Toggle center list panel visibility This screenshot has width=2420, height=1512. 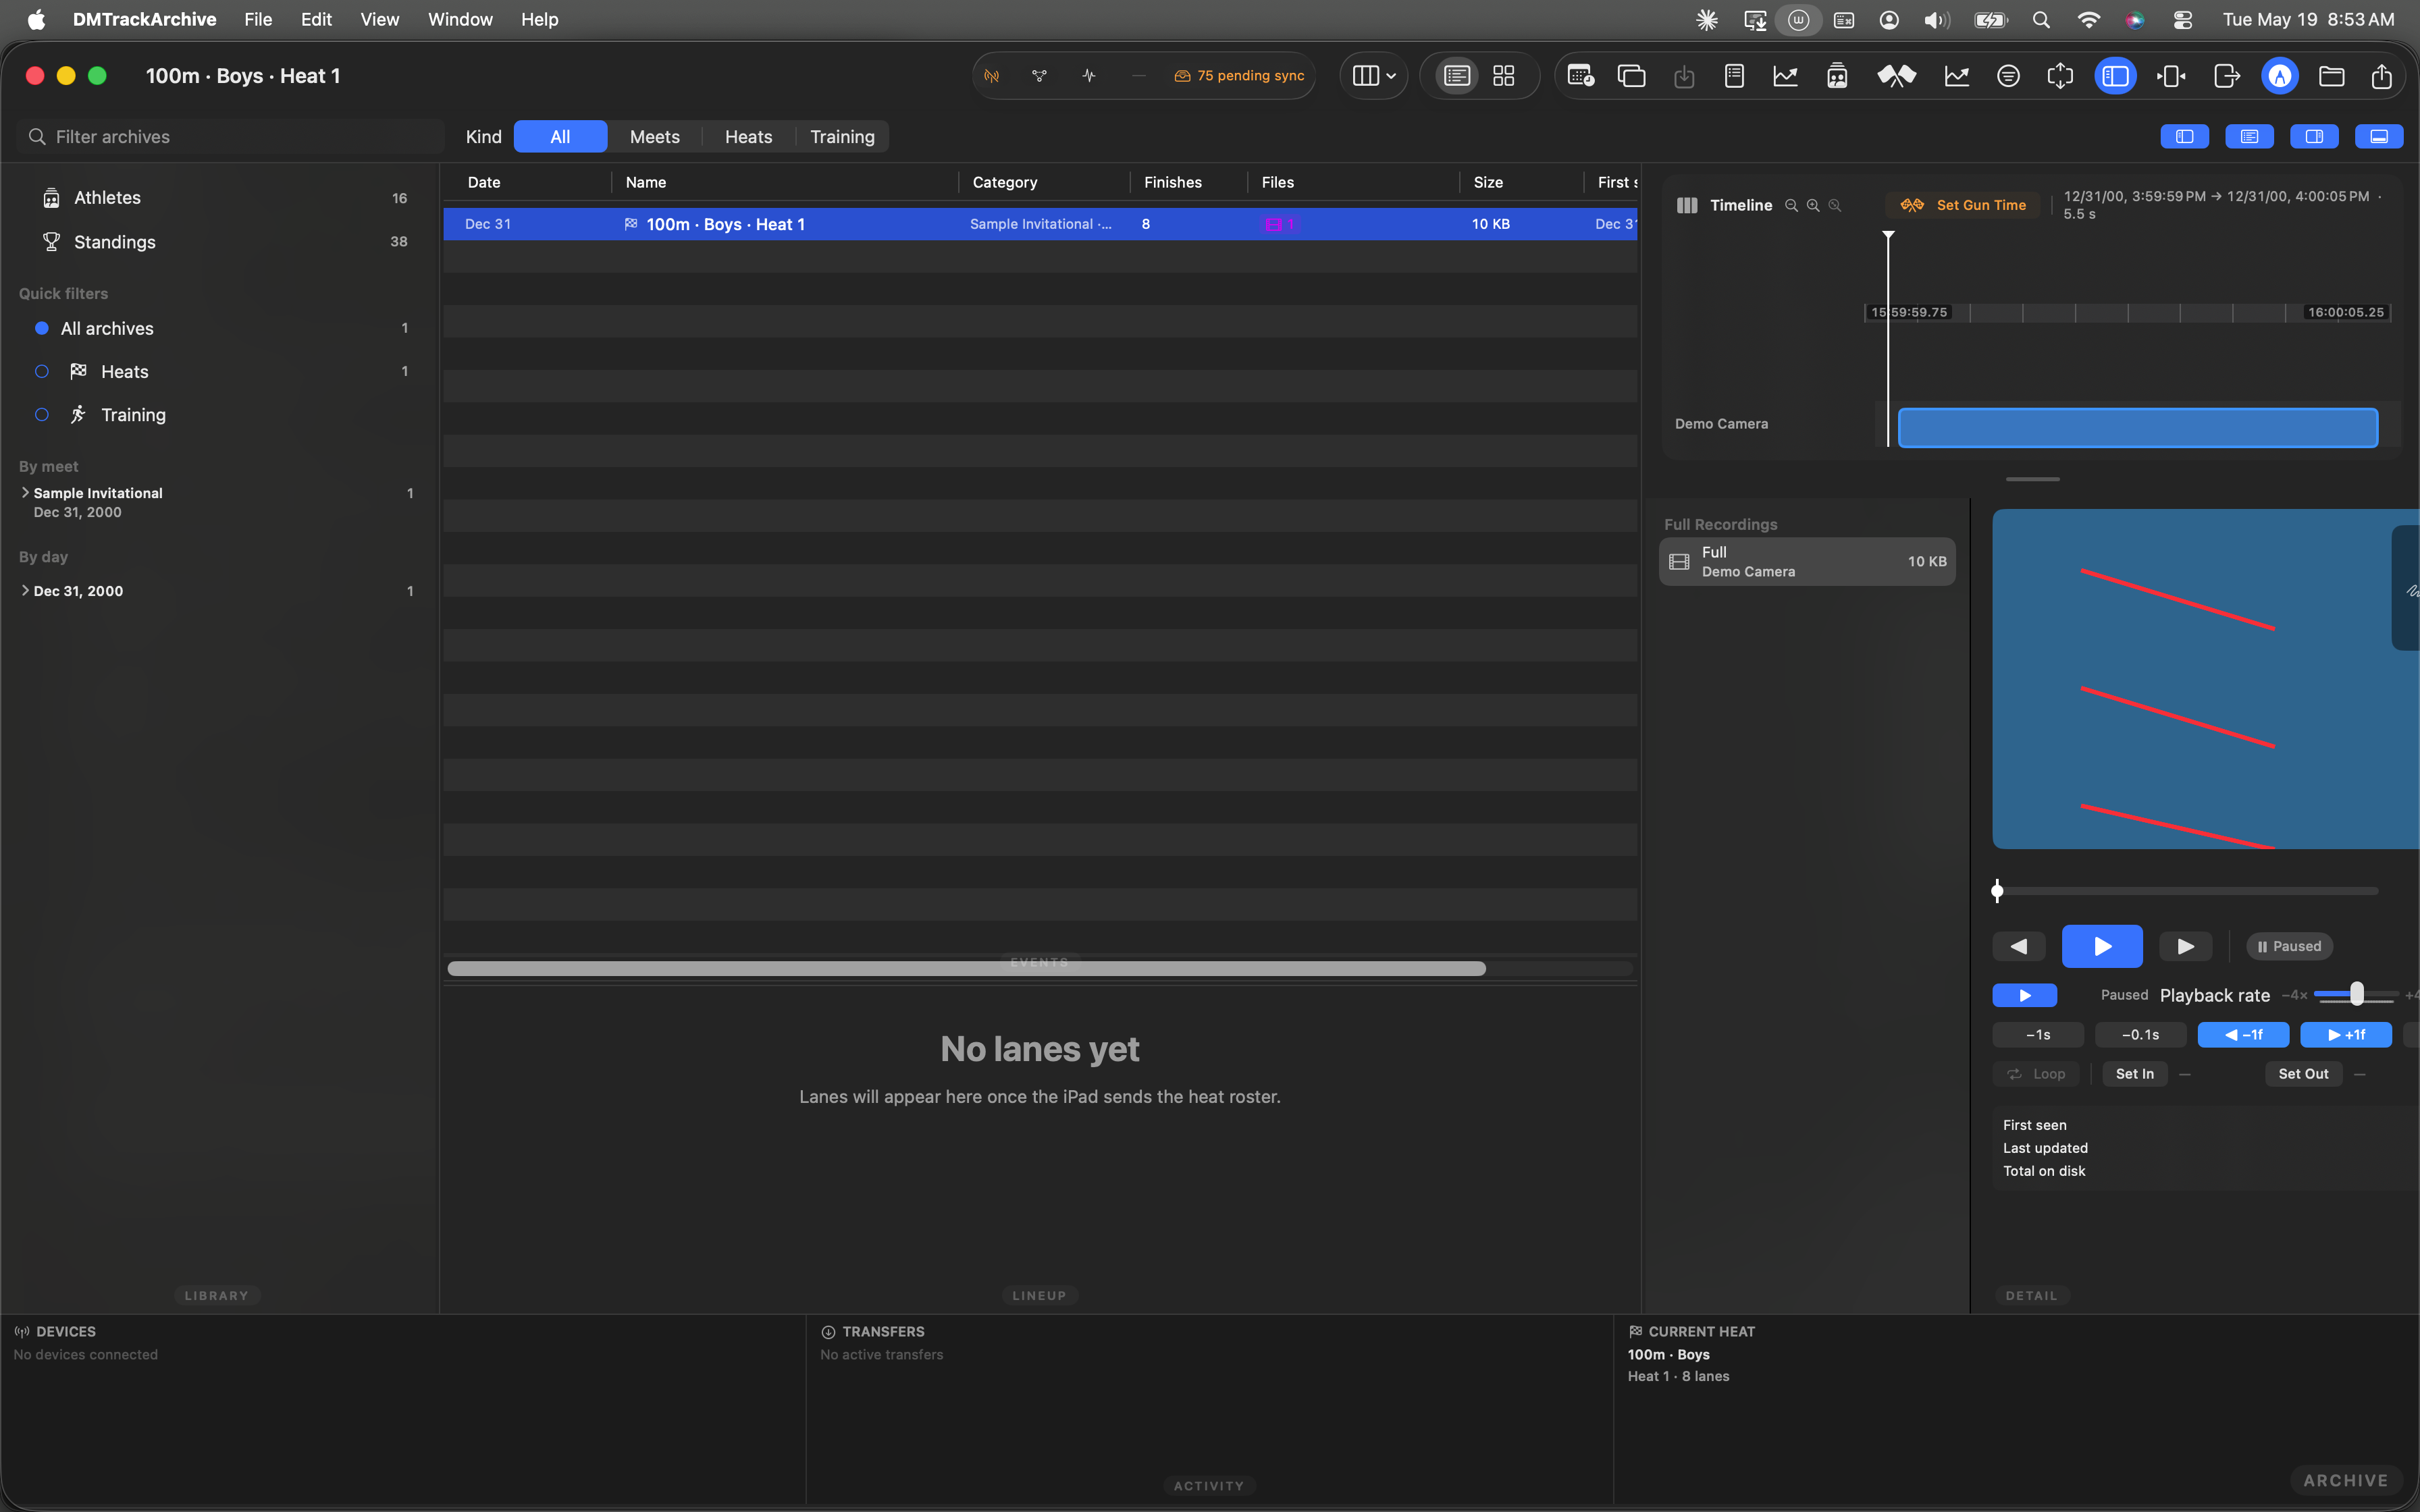click(x=2250, y=137)
